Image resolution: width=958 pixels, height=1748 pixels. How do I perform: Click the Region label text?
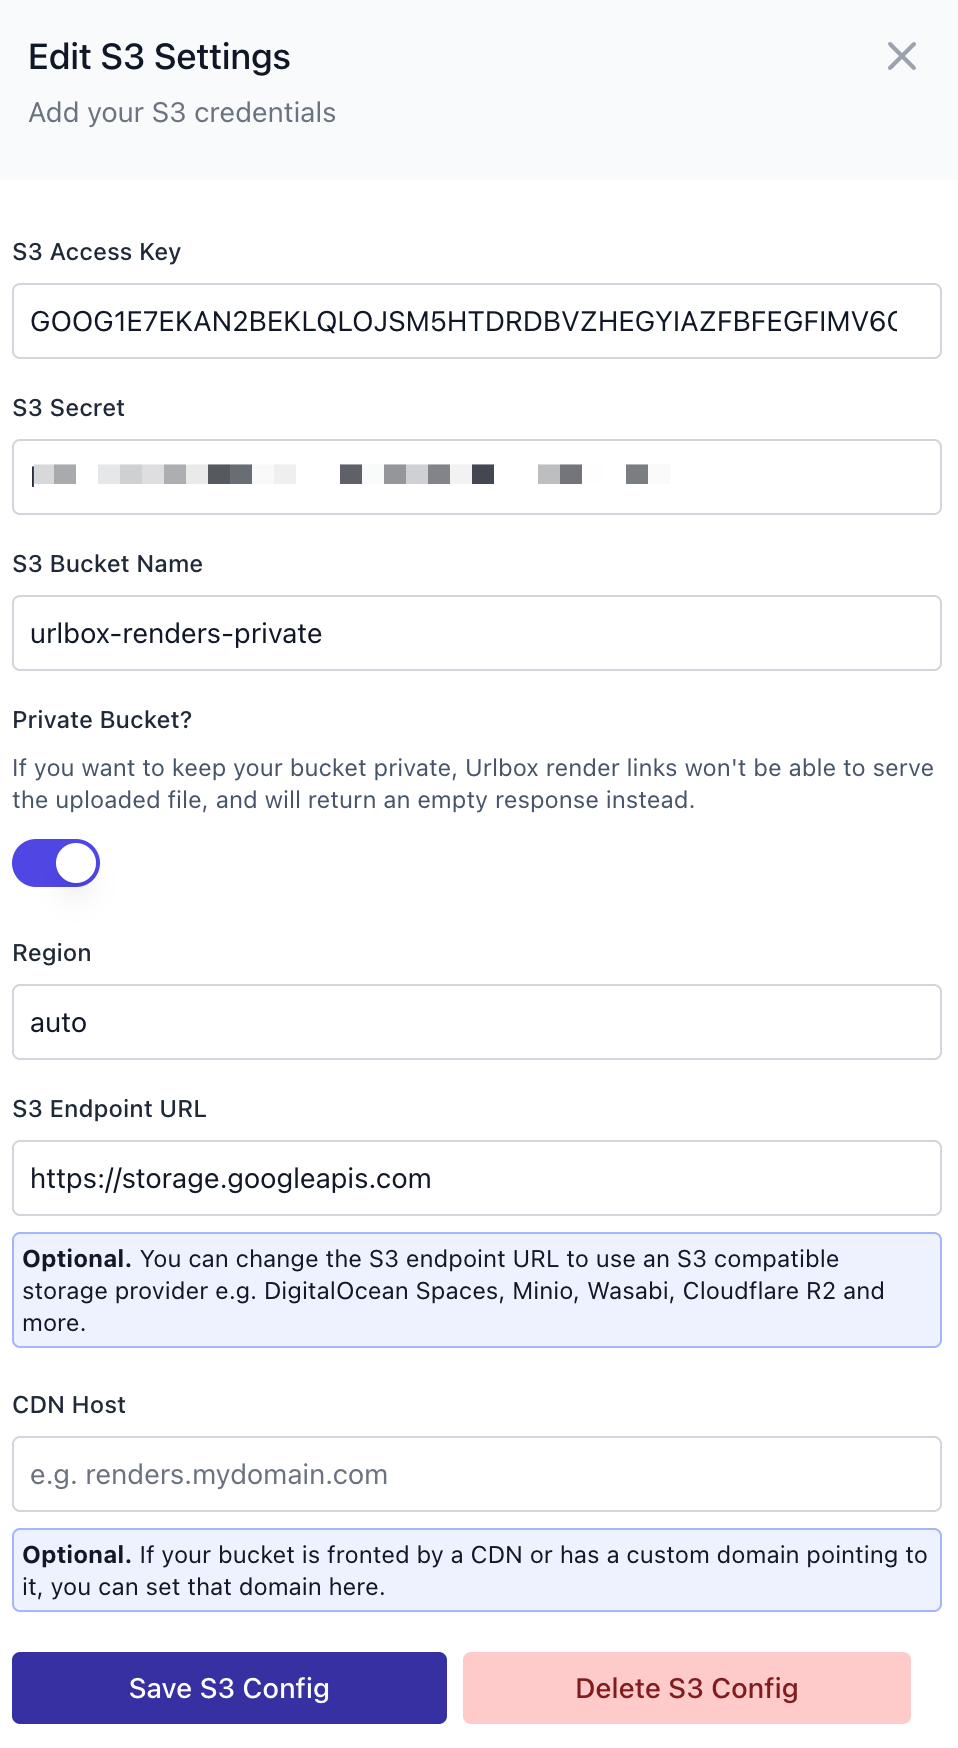[x=52, y=953]
